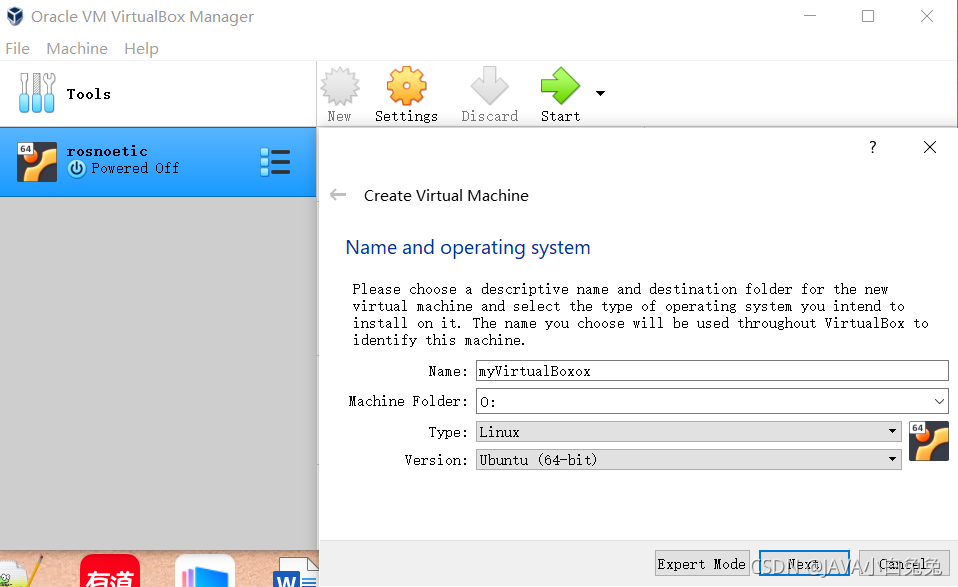Select the rosnoetic virtual machine

point(158,162)
